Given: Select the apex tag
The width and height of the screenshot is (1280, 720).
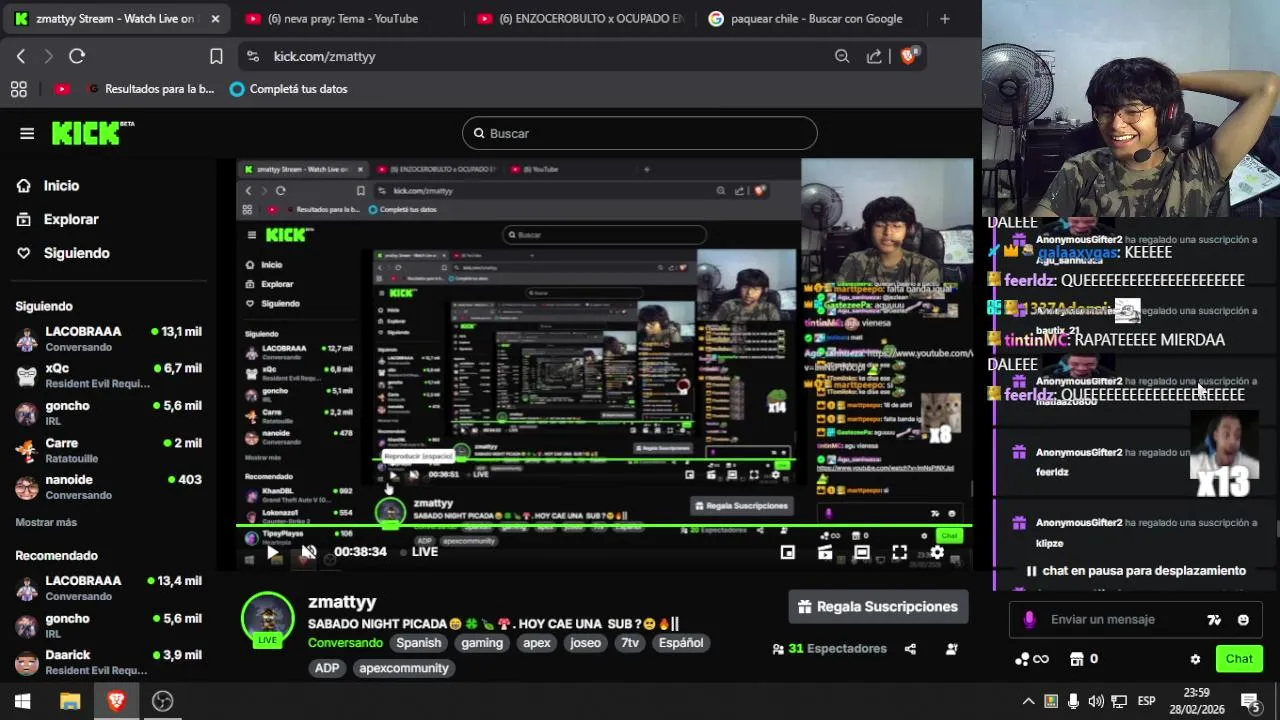Looking at the screenshot, I should (x=537, y=643).
